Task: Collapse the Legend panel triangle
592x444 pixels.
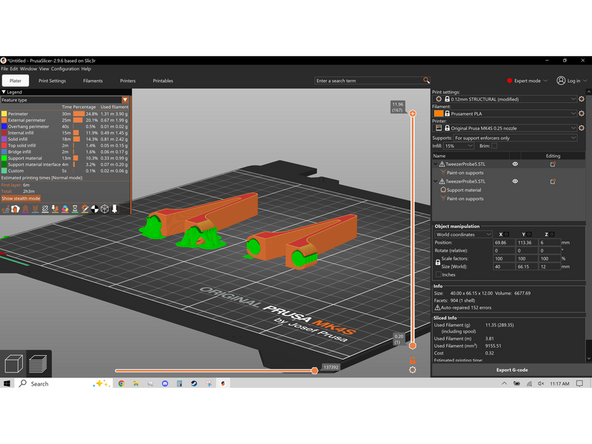Action: tap(3, 92)
